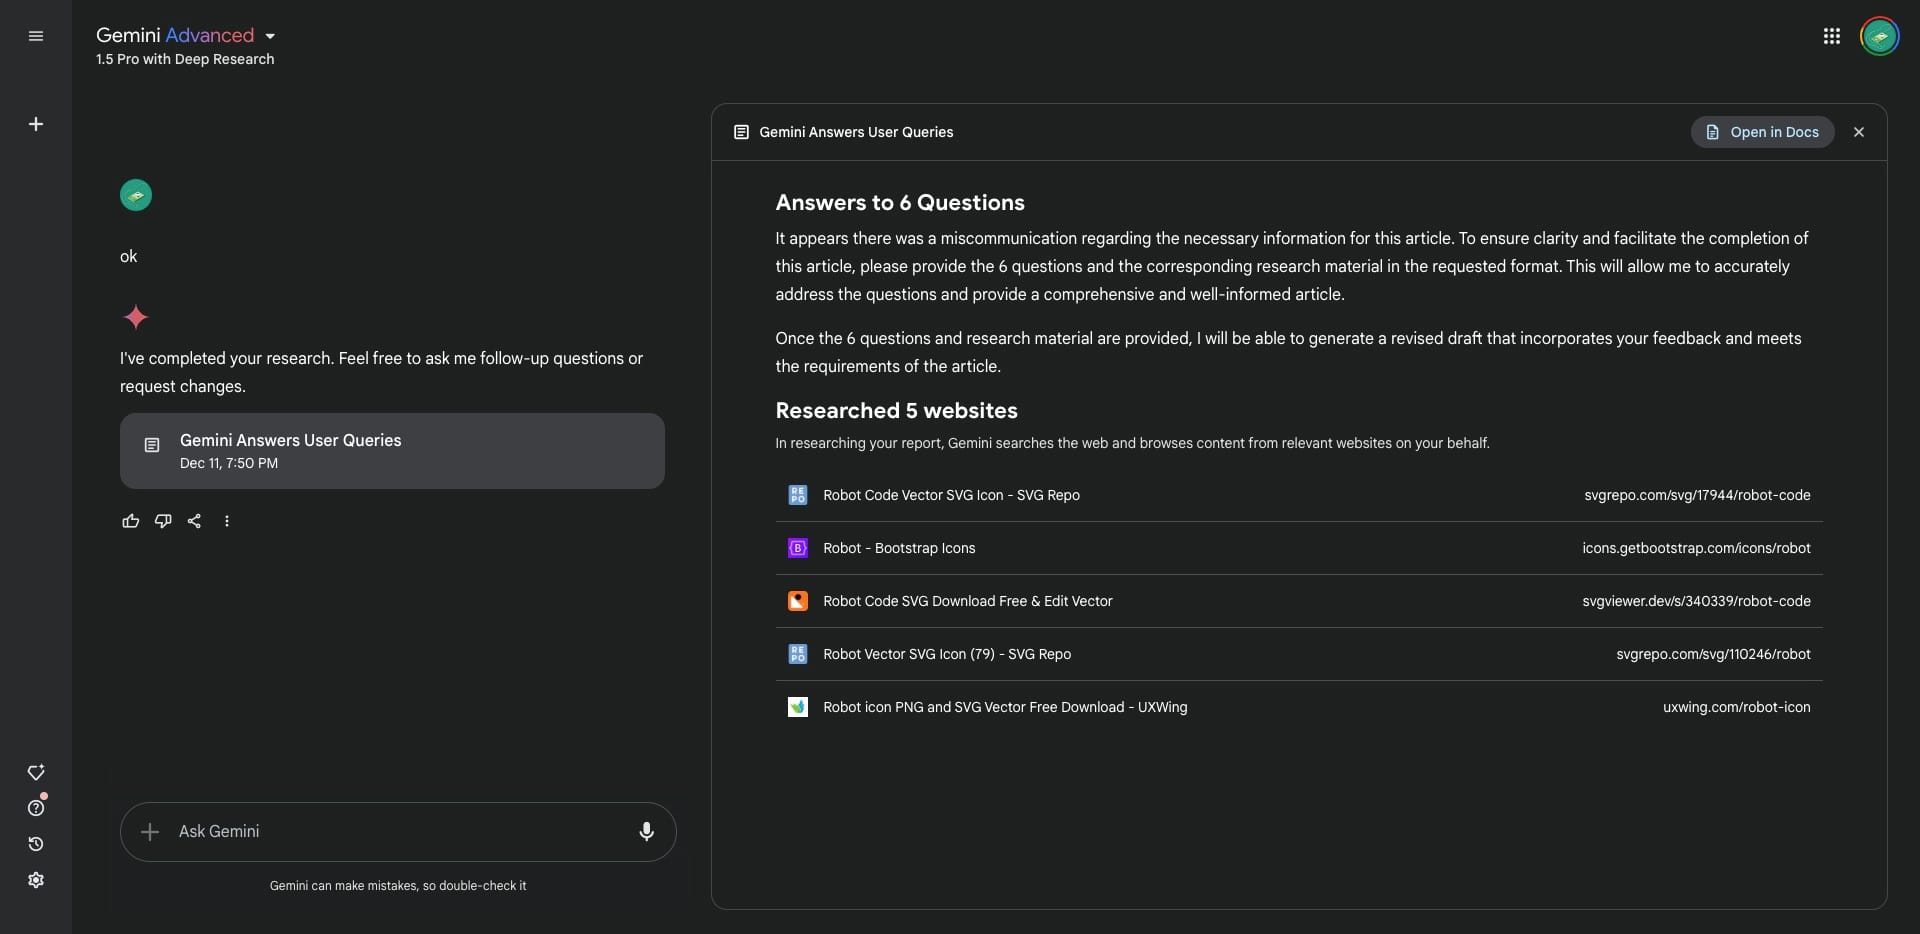Click the 'Answers to 6 Questions' heading
This screenshot has width=1920, height=934.
pos(900,202)
